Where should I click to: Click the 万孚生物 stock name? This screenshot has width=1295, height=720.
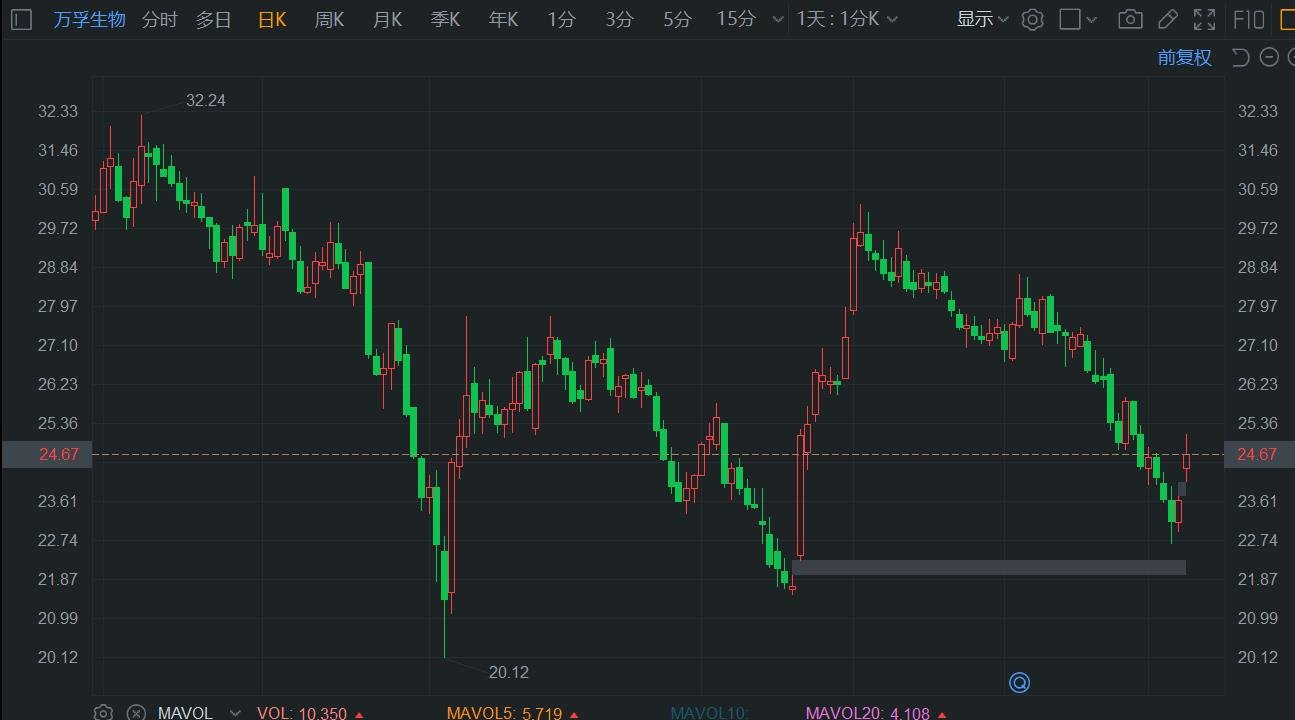tap(89, 19)
